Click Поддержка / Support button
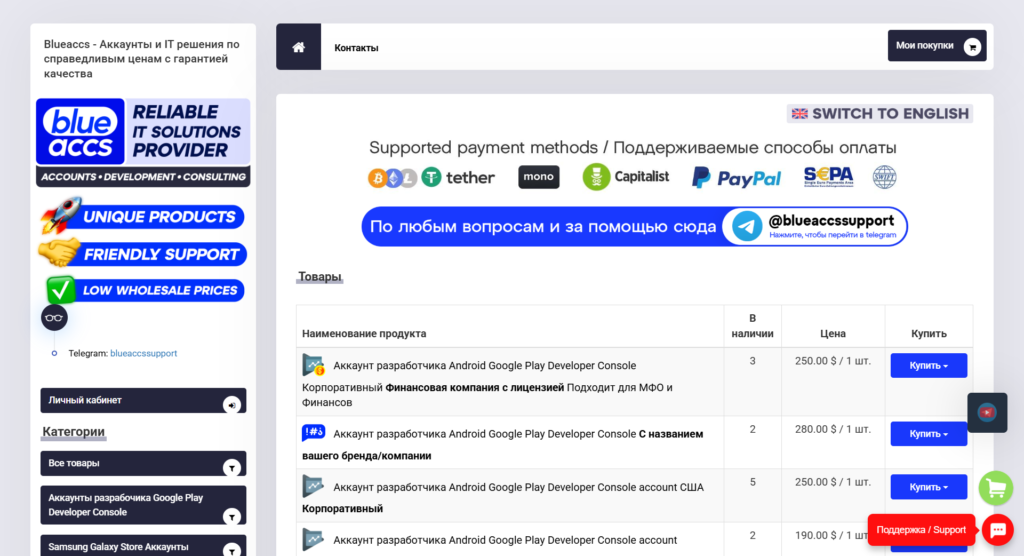1024x556 pixels. [x=921, y=530]
